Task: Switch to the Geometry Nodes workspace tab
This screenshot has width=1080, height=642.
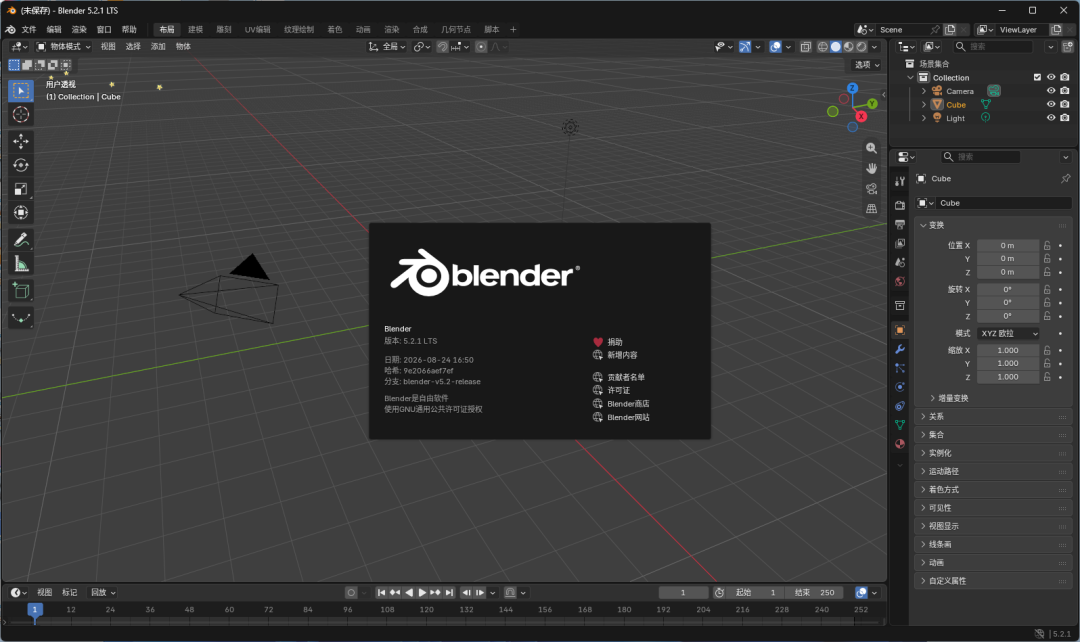Action: 456,30
